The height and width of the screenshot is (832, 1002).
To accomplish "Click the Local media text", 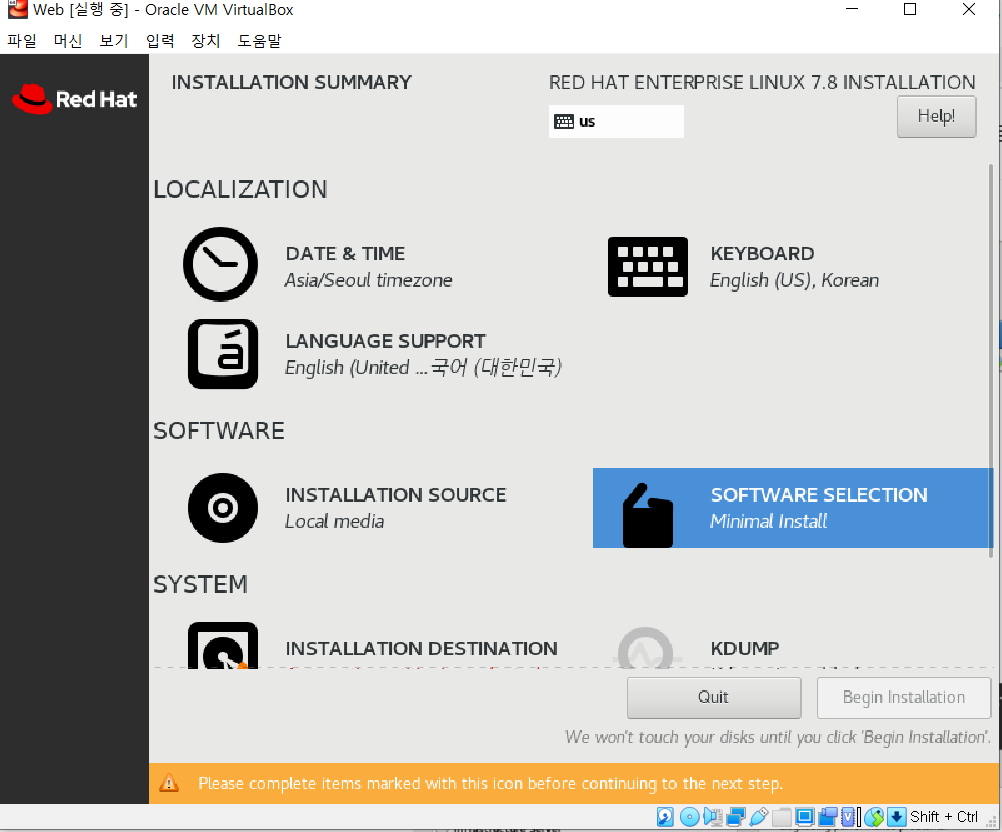I will point(334,521).
